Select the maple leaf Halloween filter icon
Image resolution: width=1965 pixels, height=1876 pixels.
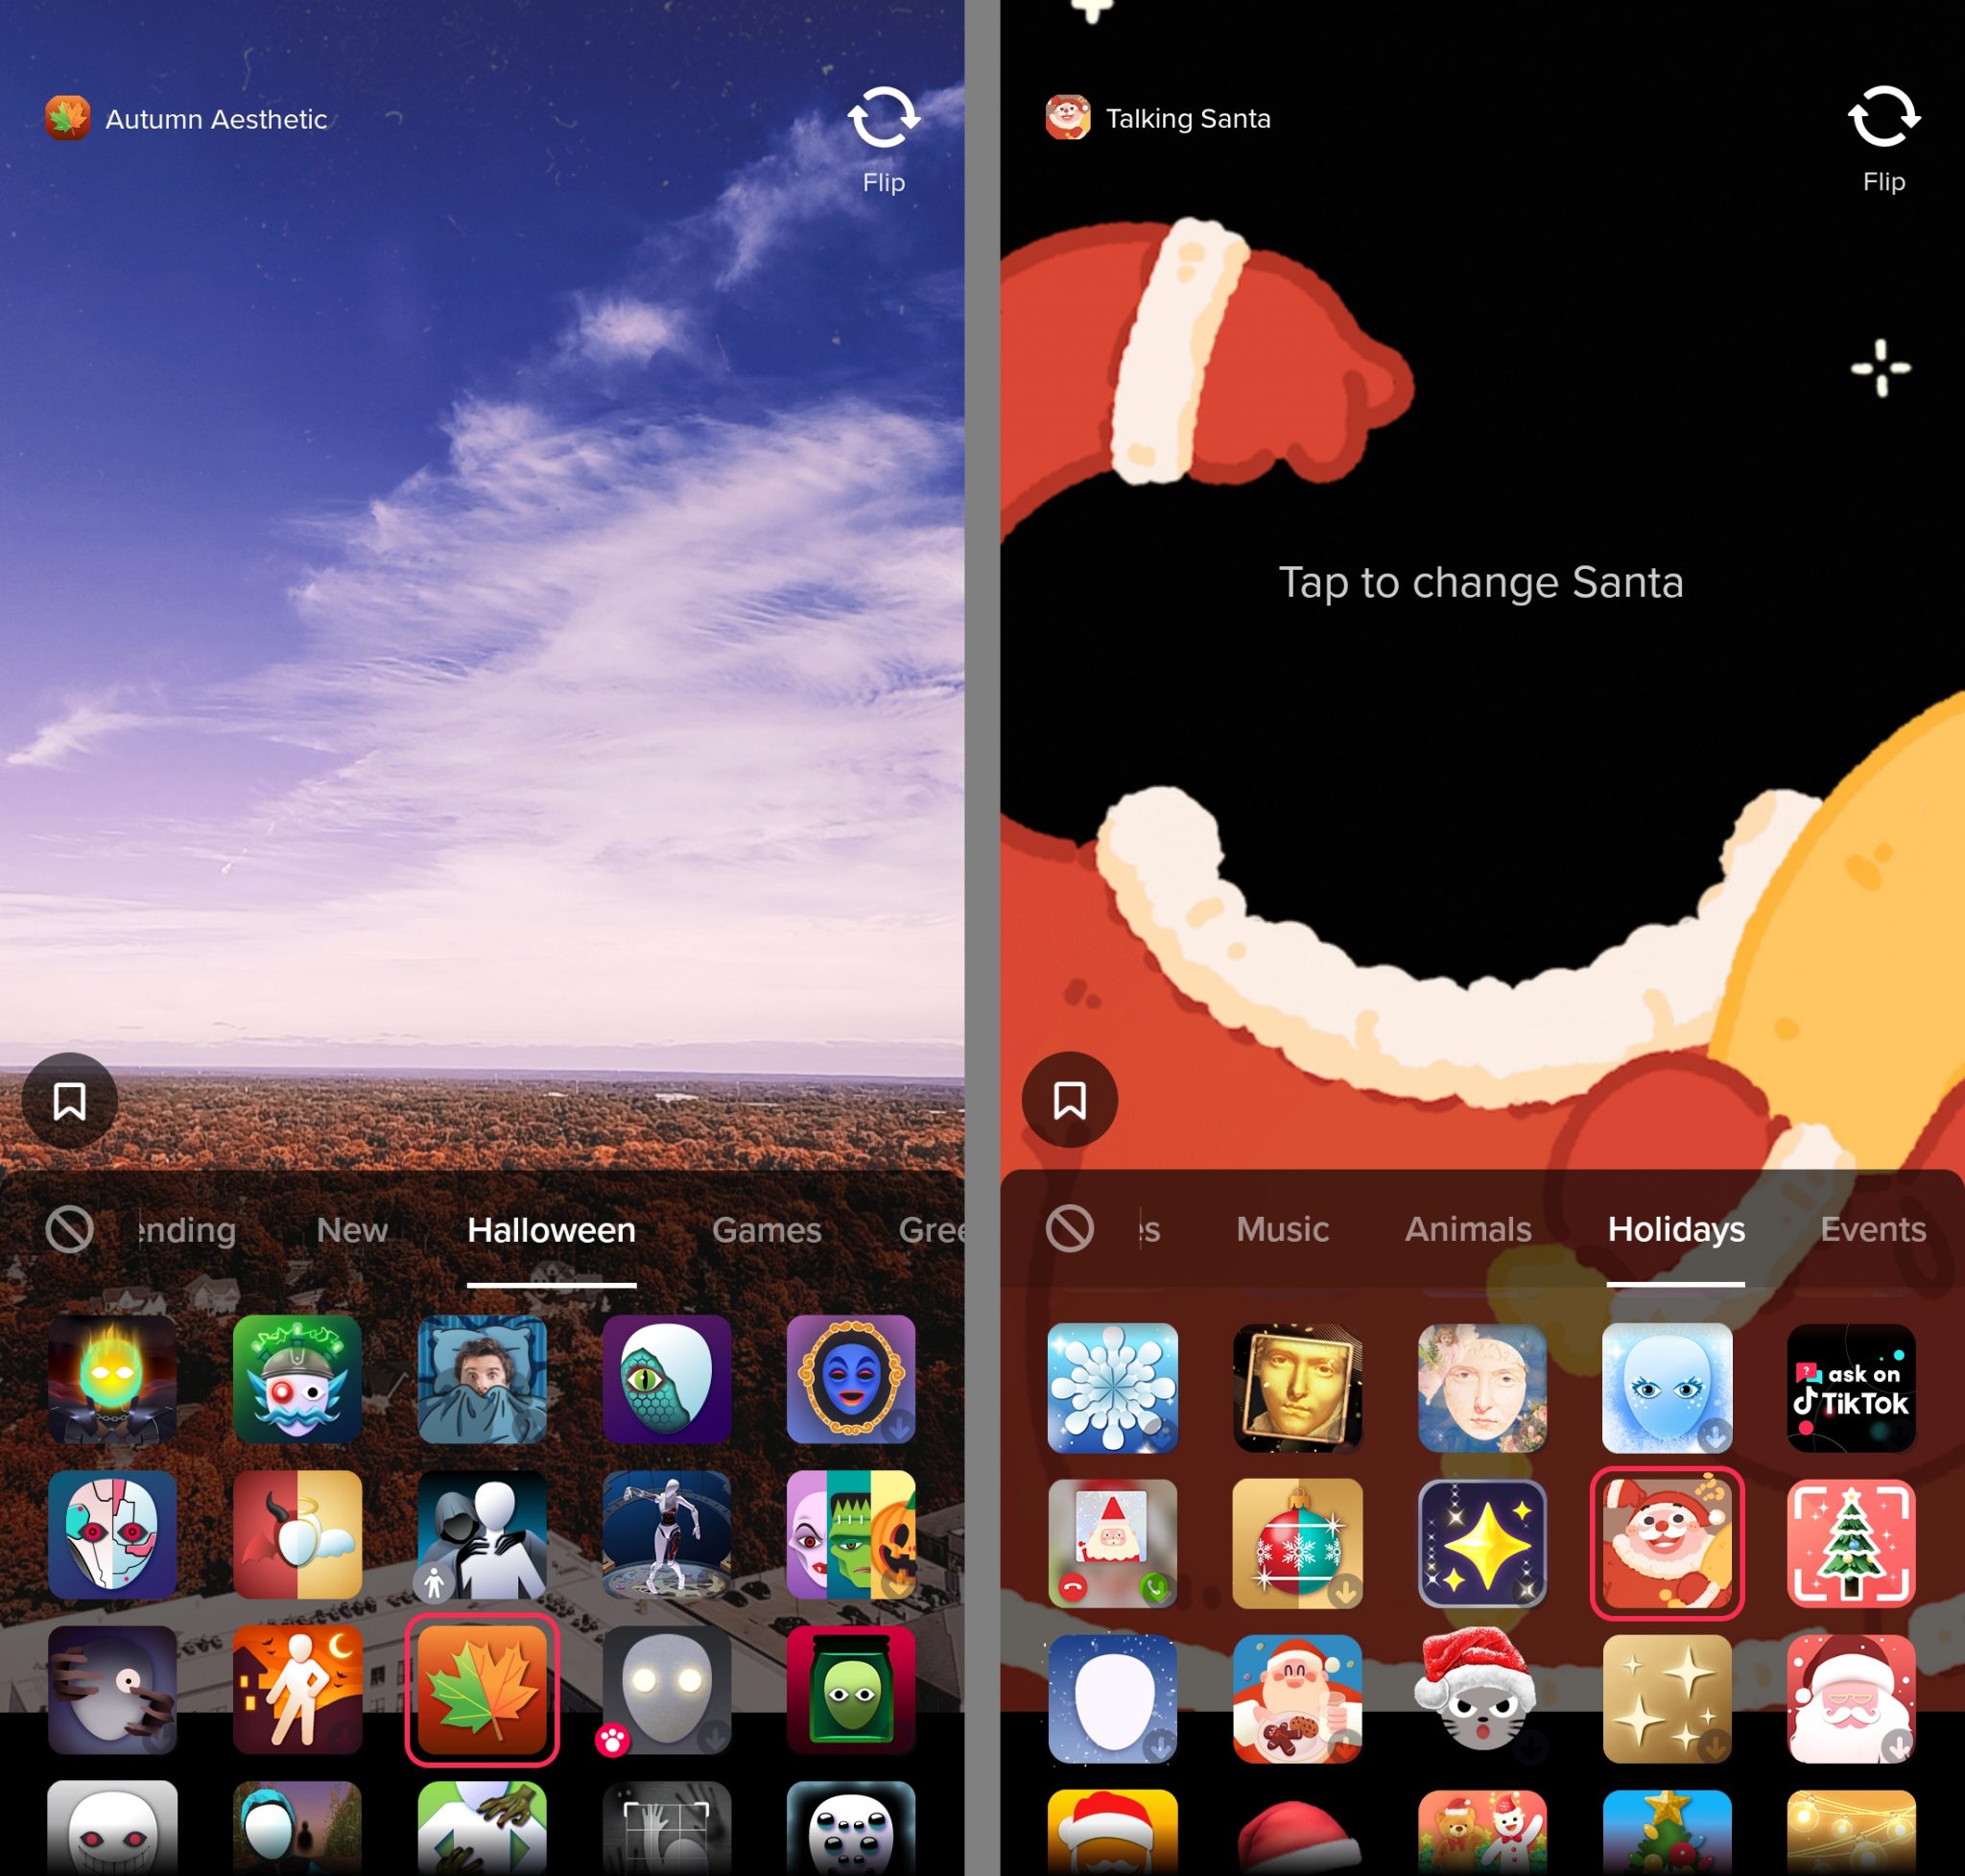(489, 1683)
